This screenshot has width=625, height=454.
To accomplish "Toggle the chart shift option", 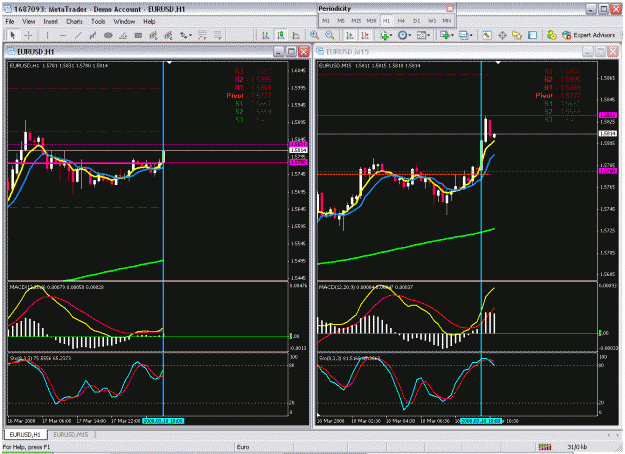I will [x=365, y=35].
